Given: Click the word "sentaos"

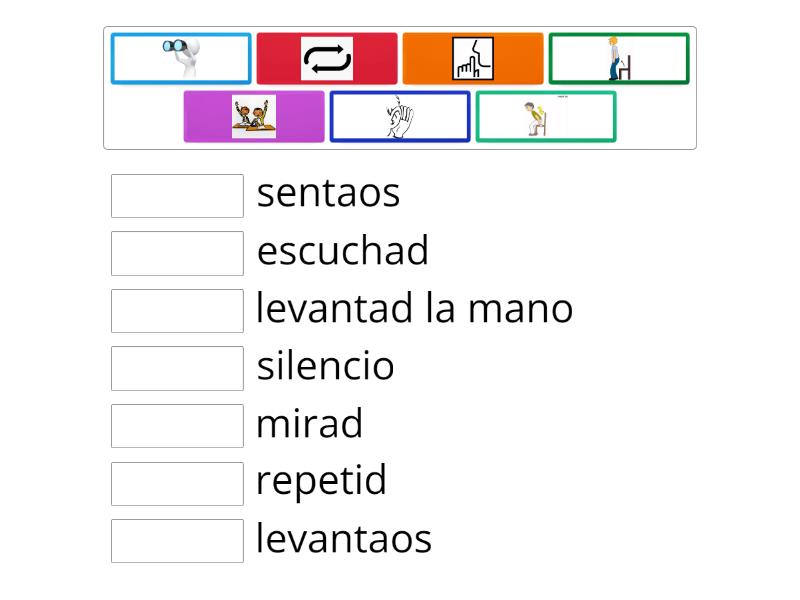Looking at the screenshot, I should (x=328, y=193).
